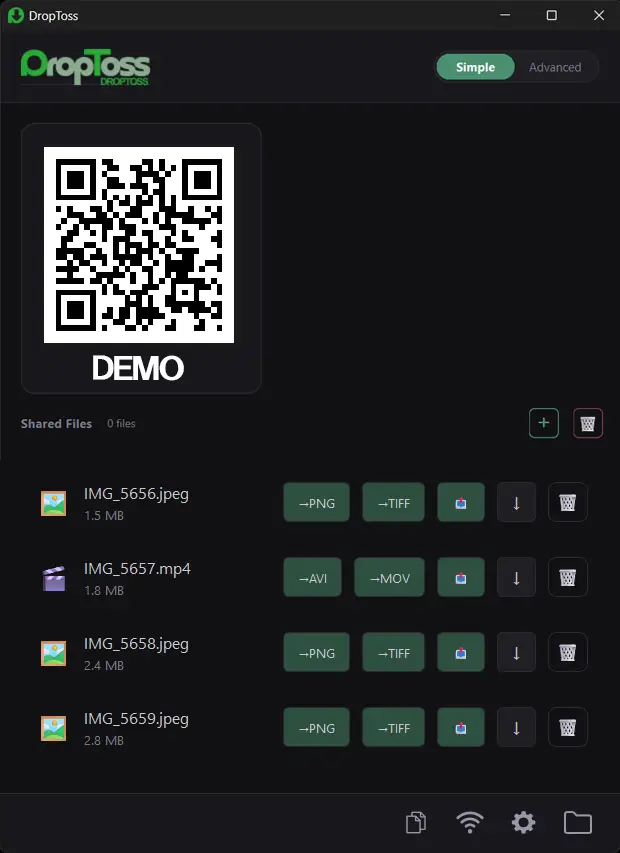Click the add files plus button
This screenshot has width=620, height=853.
tap(544, 423)
